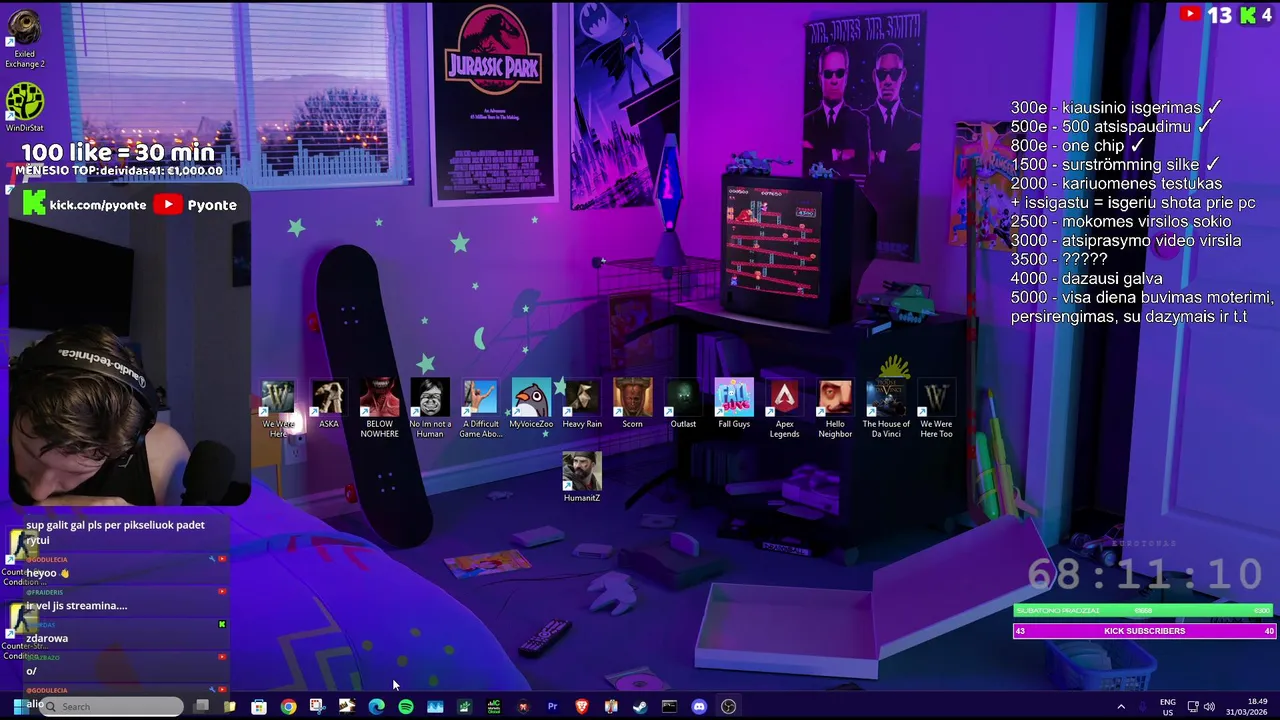This screenshot has width=1280, height=720.
Task: Select the Outlast desktop icon
Action: [x=683, y=404]
